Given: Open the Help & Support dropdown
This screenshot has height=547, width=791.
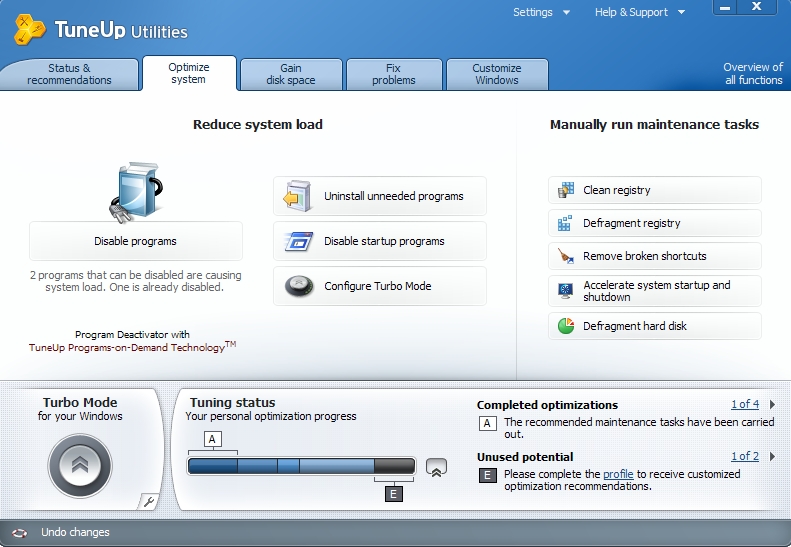Looking at the screenshot, I should (x=640, y=12).
